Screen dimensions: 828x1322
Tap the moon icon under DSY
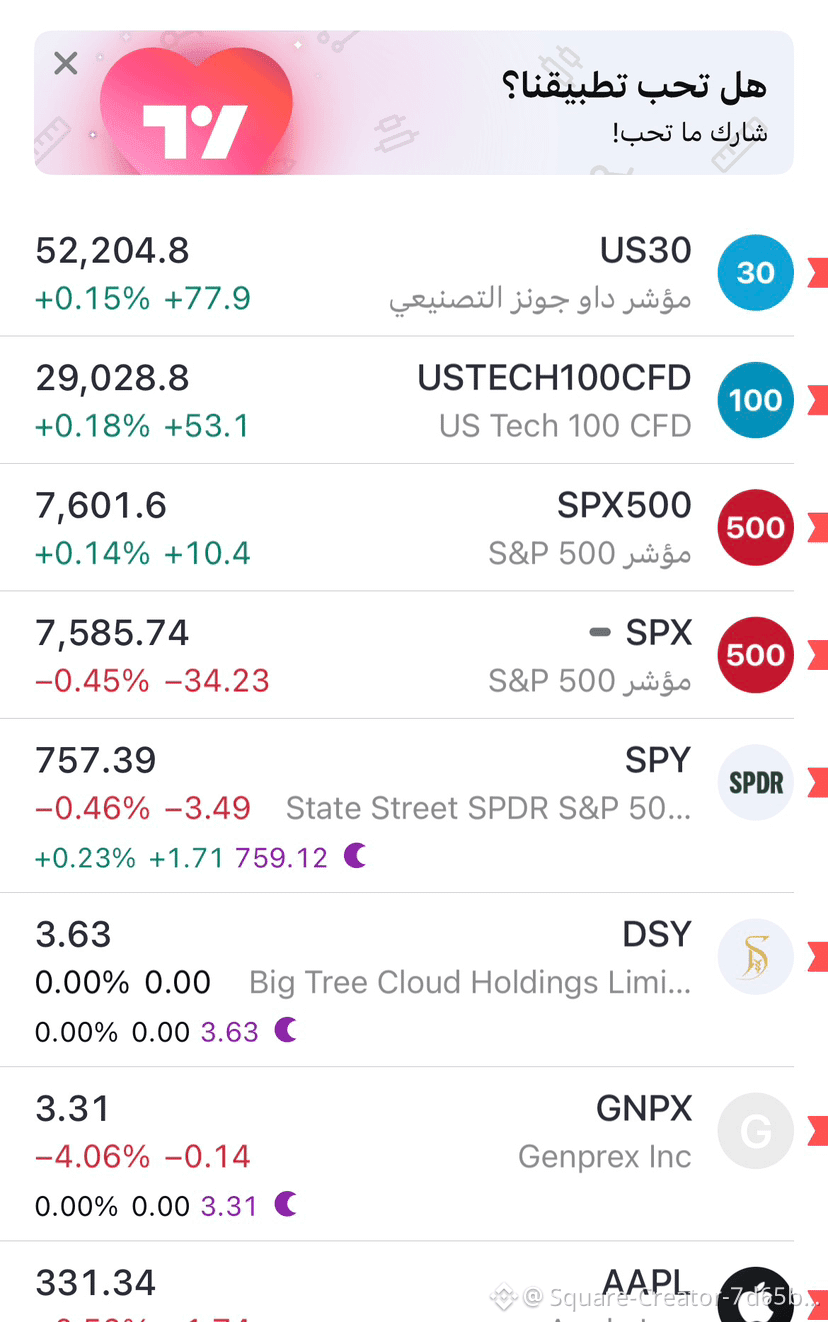tap(286, 1030)
